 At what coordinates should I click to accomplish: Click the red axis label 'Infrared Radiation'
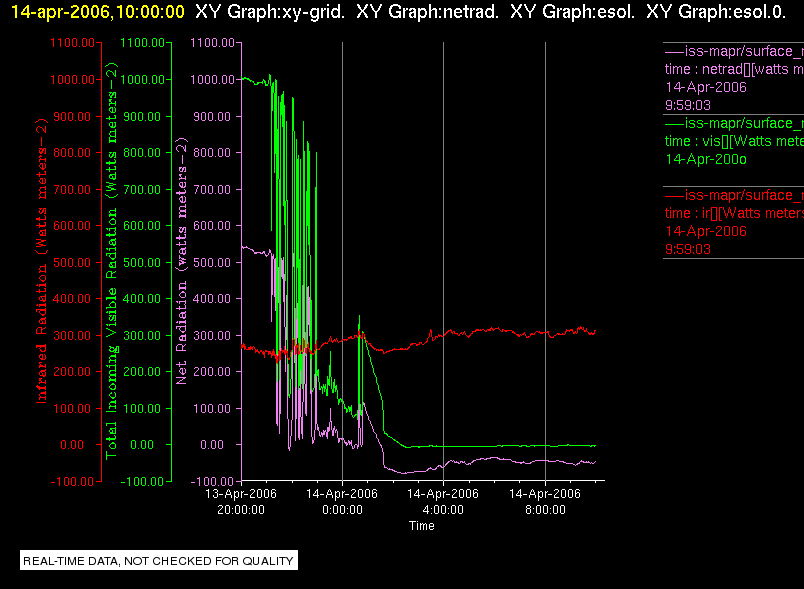click(41, 261)
